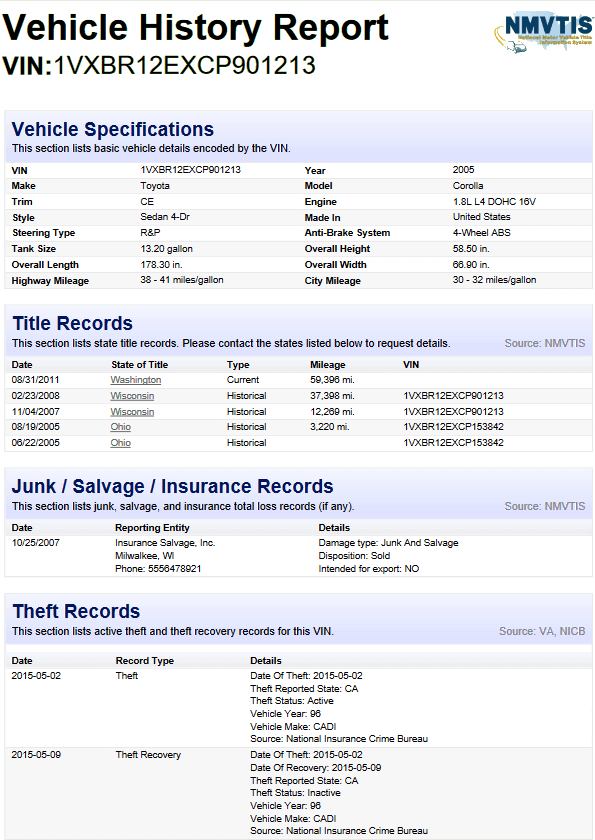Open the Wisconsin link dated 02/23/2008
The width and height of the screenshot is (595, 840).
[x=132, y=396]
